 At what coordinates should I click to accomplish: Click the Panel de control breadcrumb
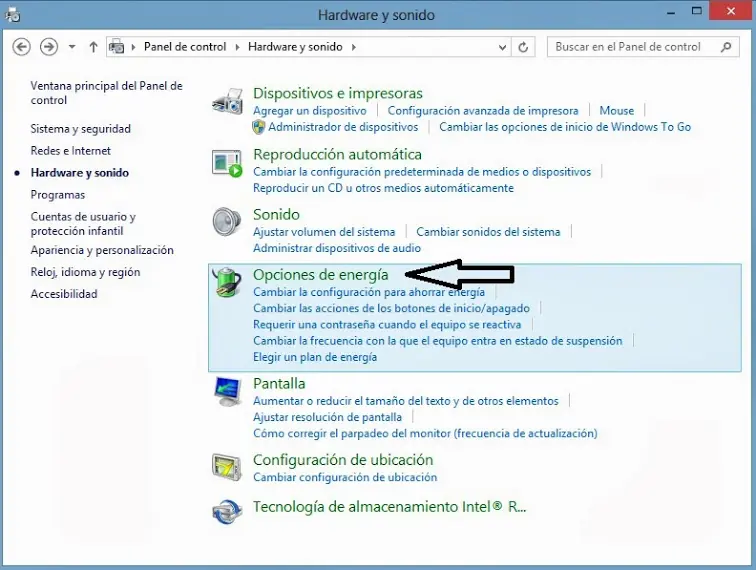click(185, 47)
